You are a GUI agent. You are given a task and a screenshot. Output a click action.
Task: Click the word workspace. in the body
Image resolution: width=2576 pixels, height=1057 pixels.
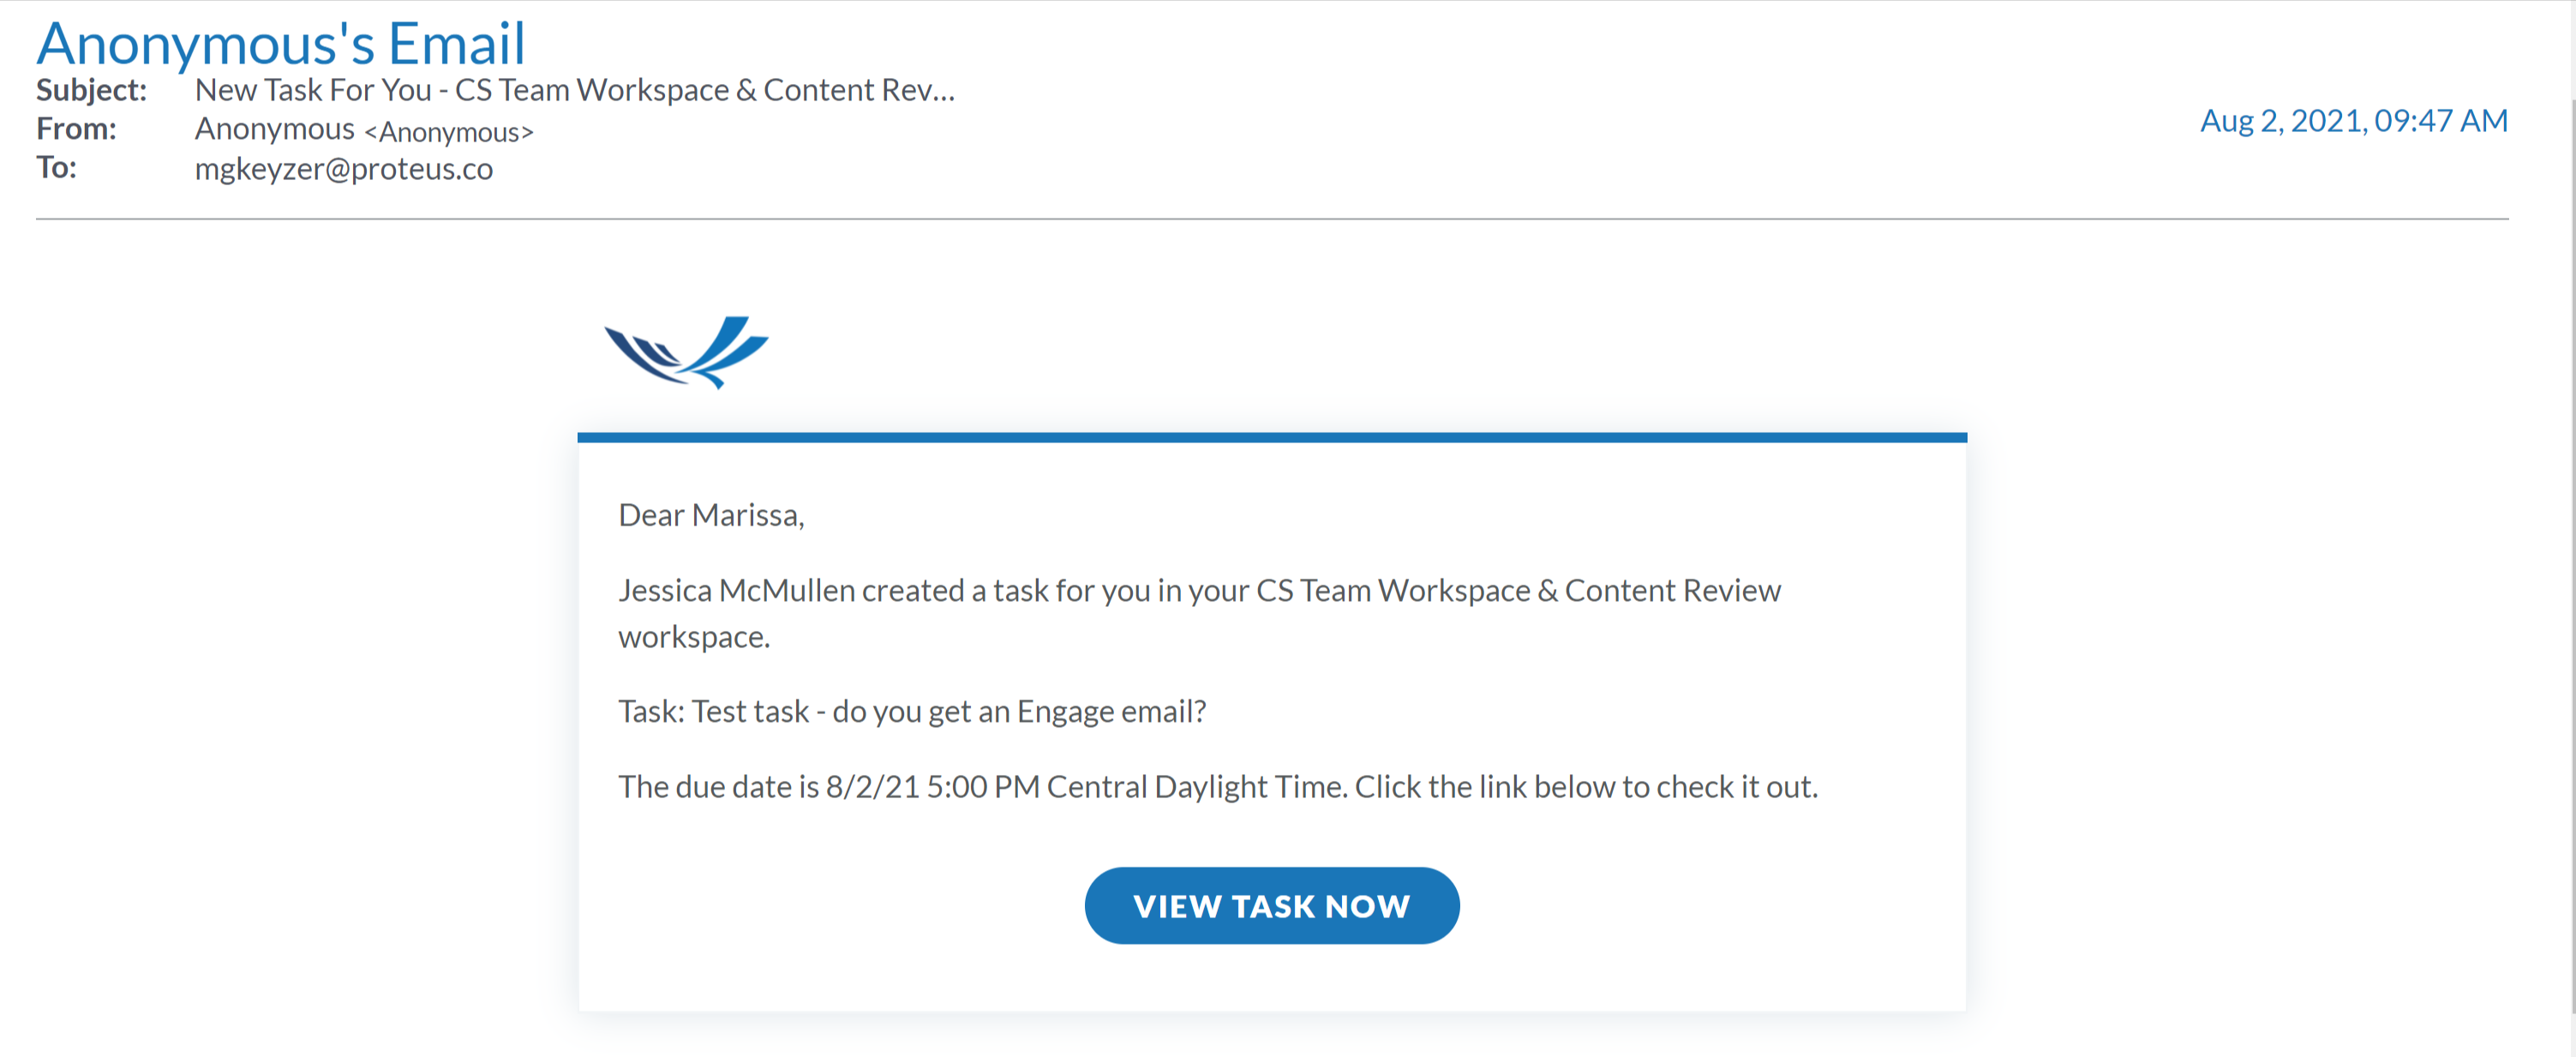pos(694,637)
